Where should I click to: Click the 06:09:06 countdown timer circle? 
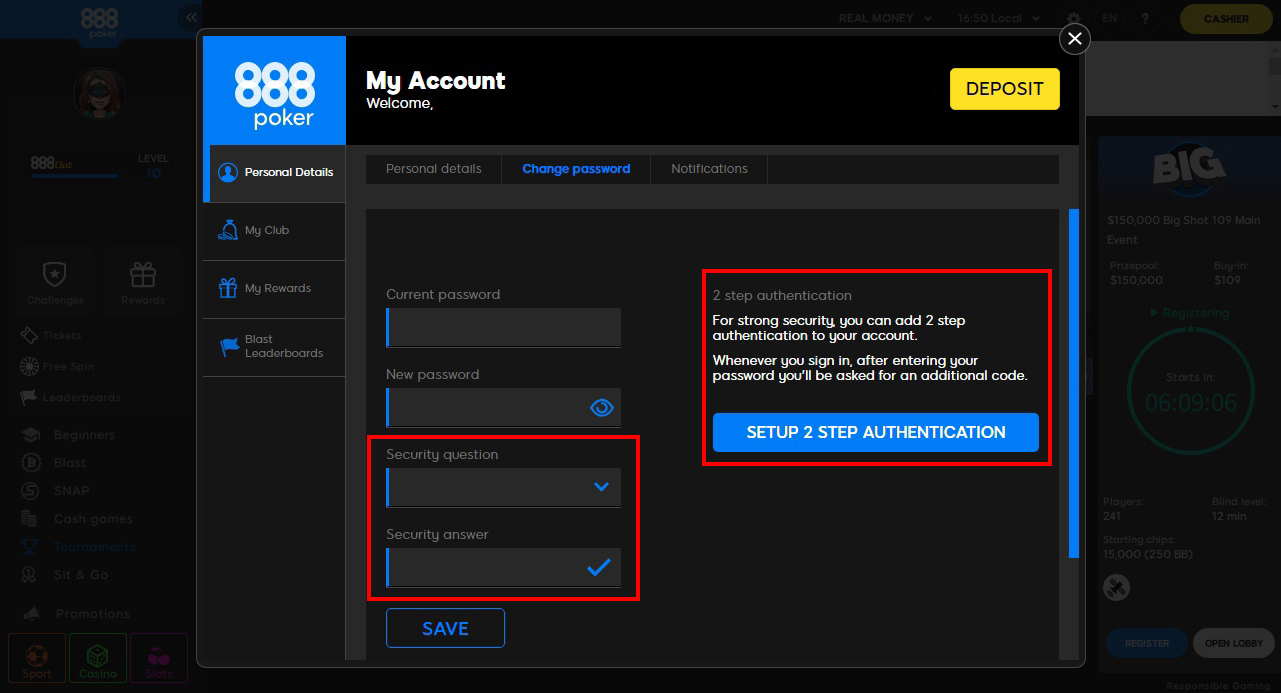pyautogui.click(x=1191, y=391)
